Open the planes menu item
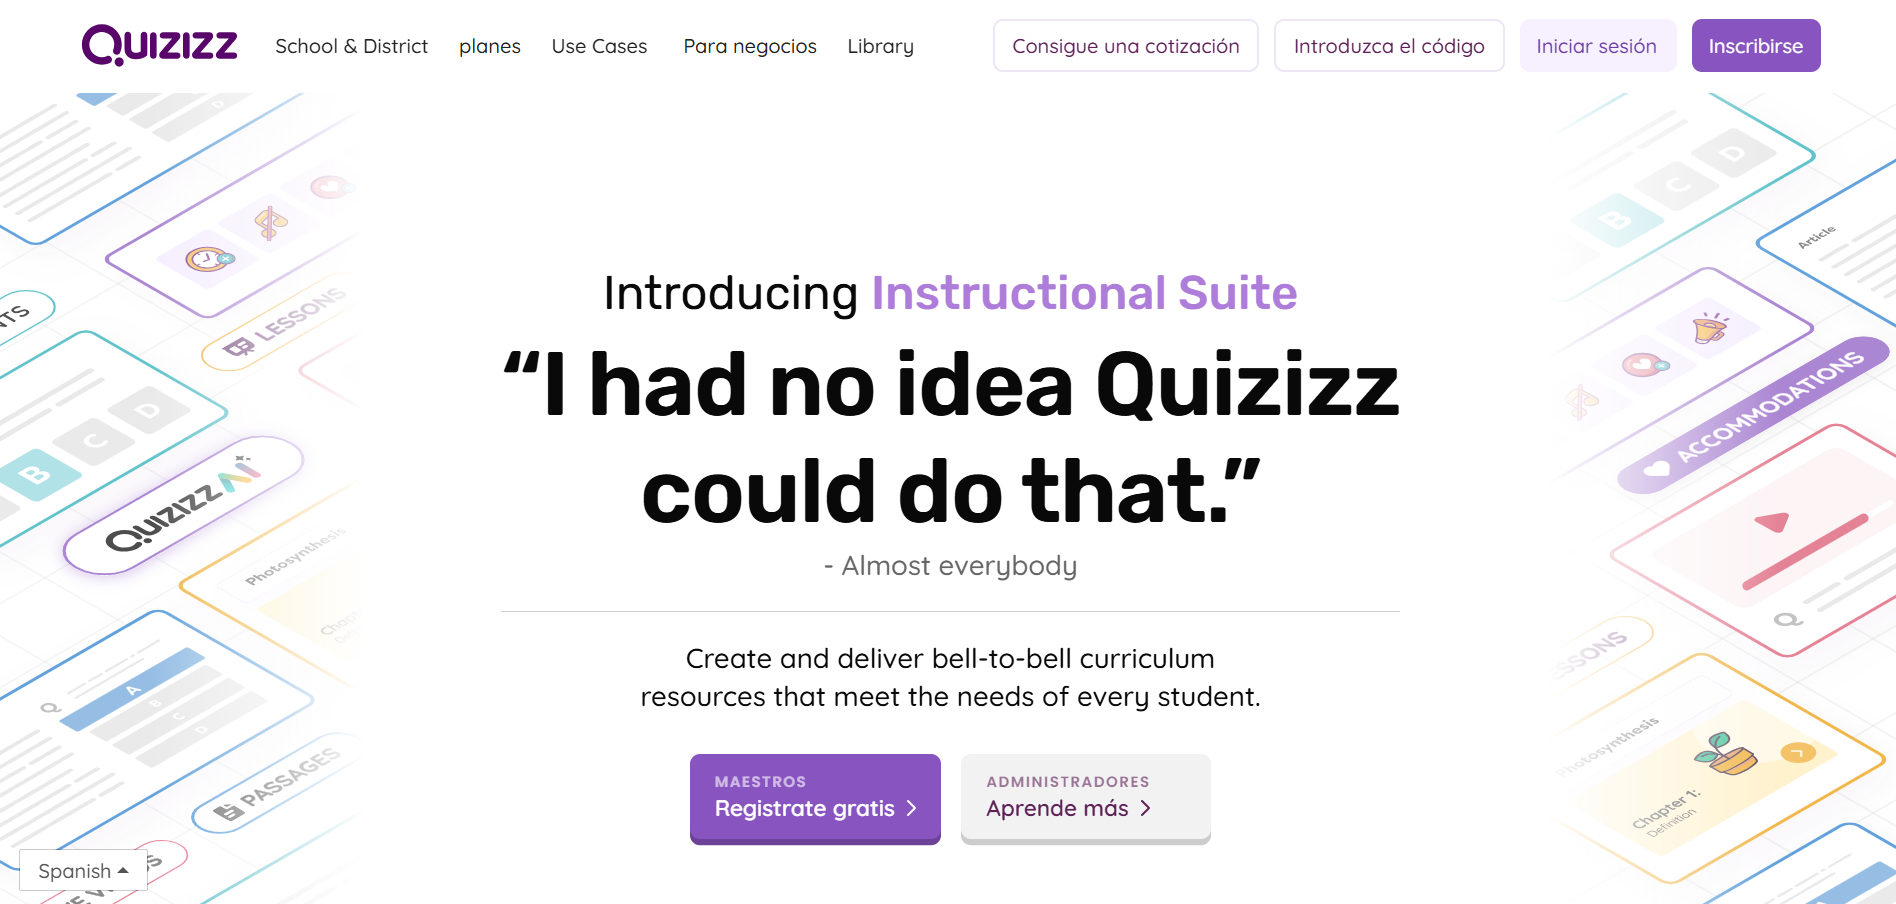Screen dimensions: 1896x904 pyautogui.click(x=490, y=46)
